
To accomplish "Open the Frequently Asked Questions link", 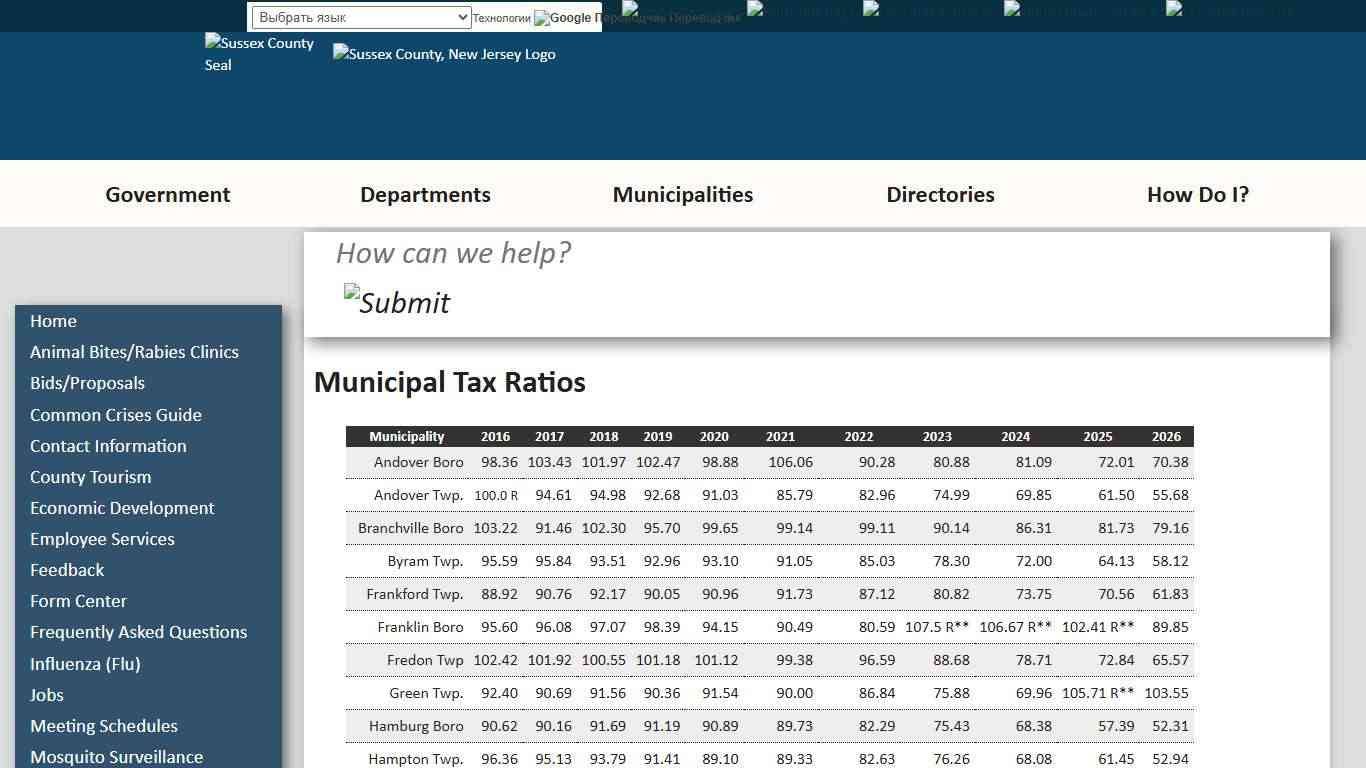I will click(x=138, y=632).
